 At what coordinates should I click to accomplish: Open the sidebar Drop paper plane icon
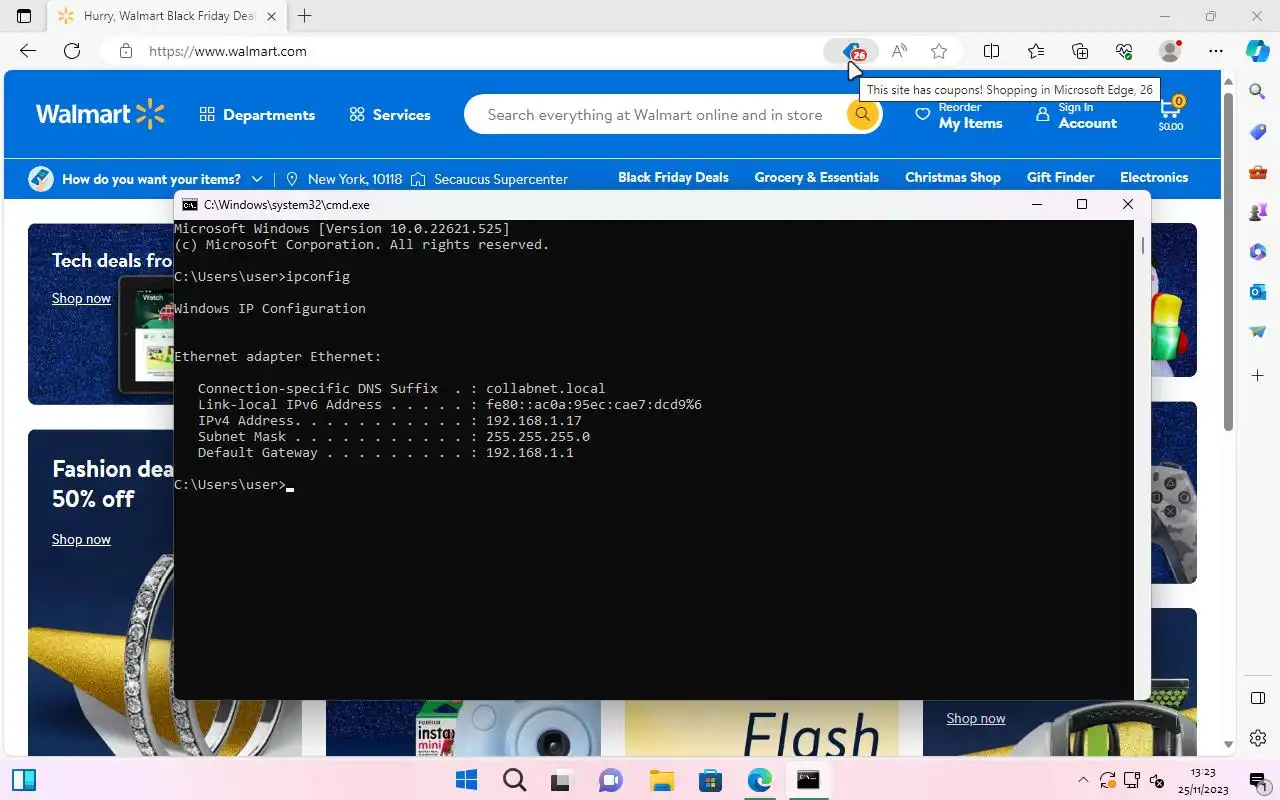tap(1258, 332)
